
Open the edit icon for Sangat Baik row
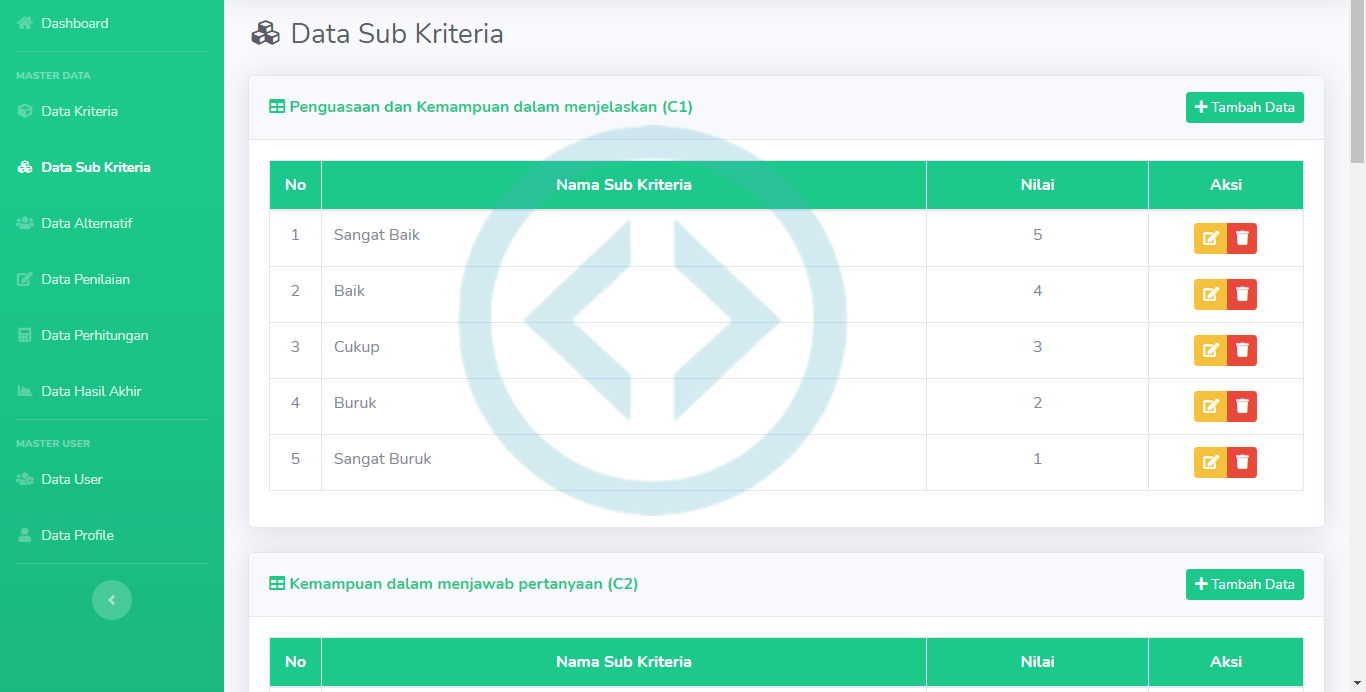tap(1211, 238)
